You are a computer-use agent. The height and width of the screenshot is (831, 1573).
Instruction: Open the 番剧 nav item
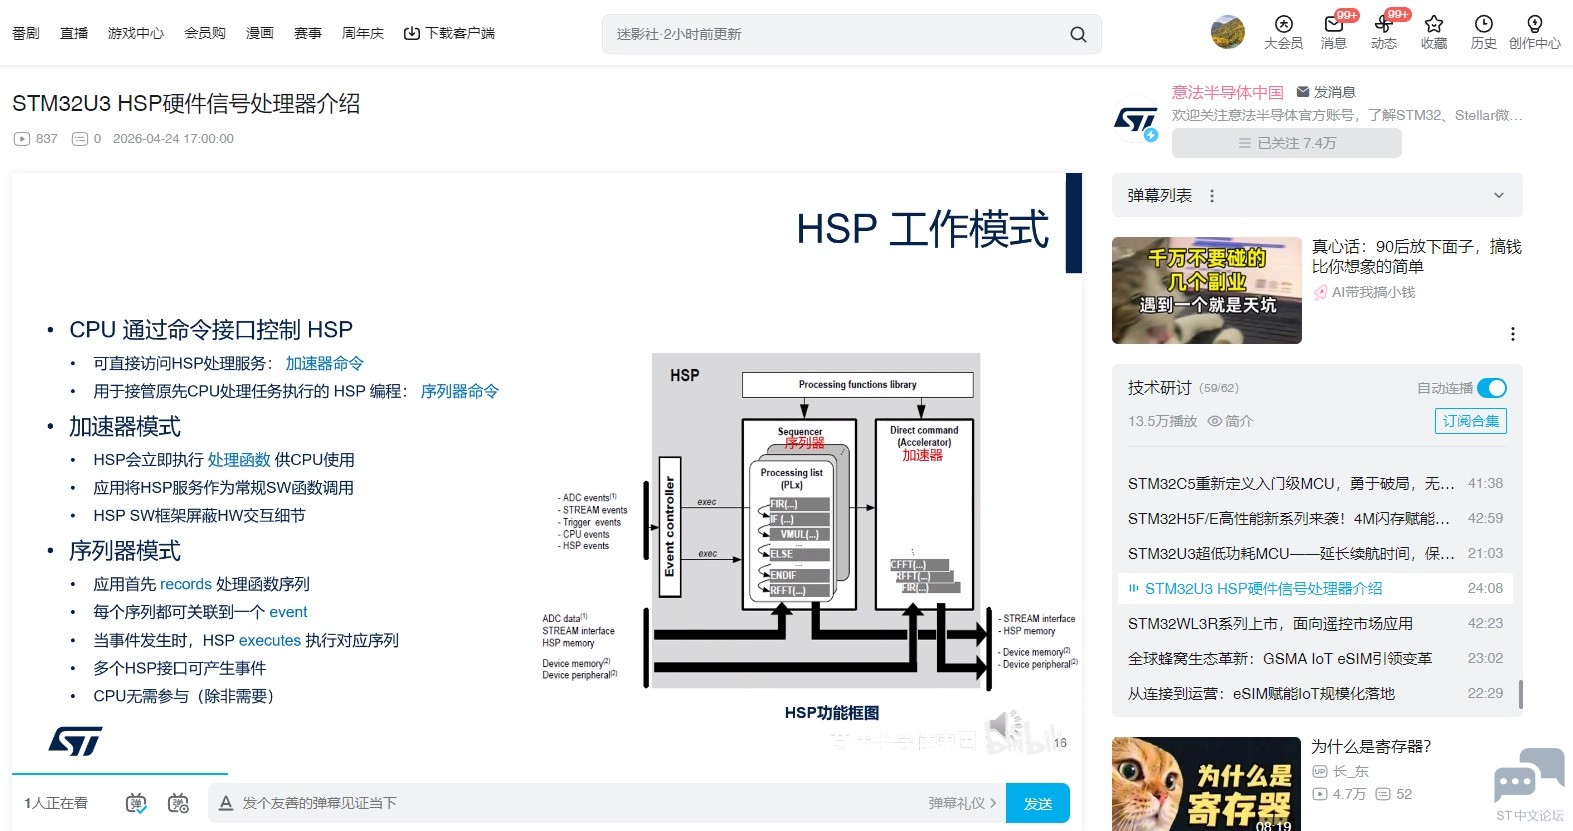(26, 33)
